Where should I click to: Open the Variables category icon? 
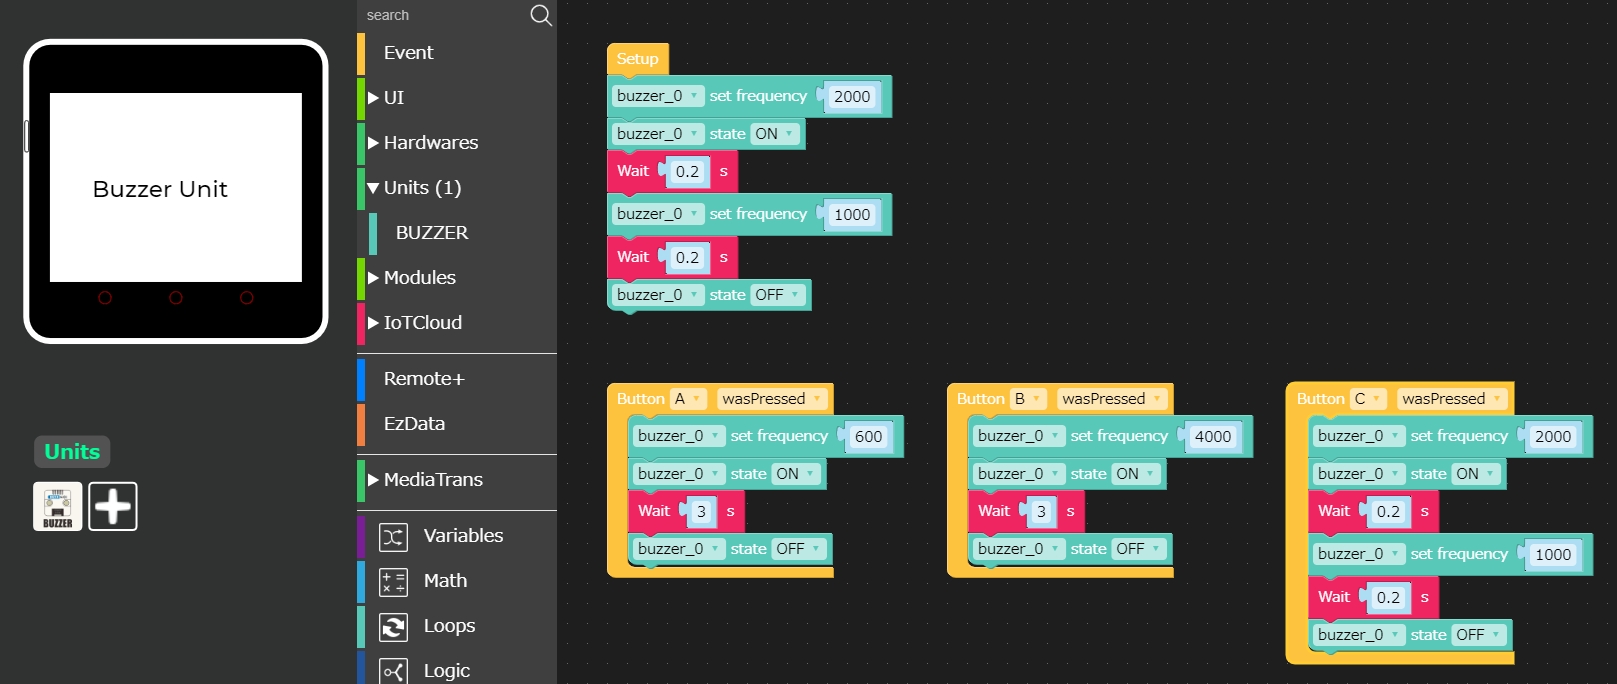(393, 537)
